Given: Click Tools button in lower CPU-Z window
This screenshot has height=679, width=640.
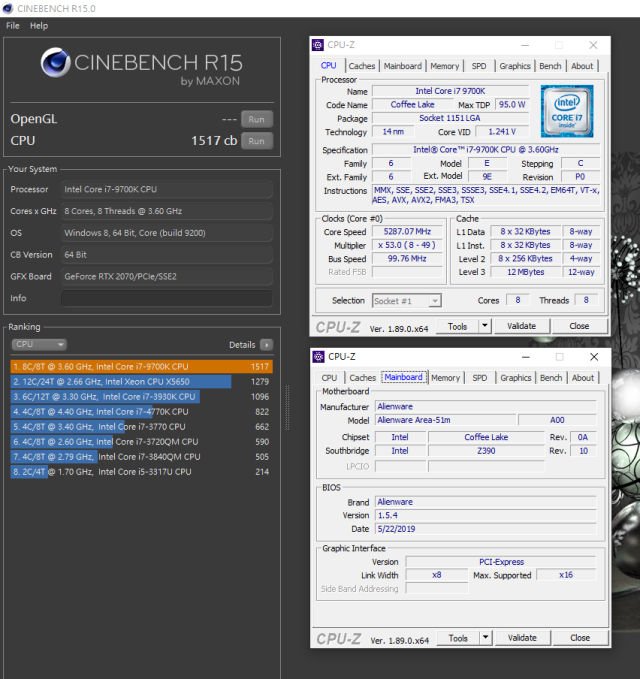Looking at the screenshot, I should pyautogui.click(x=458, y=638).
